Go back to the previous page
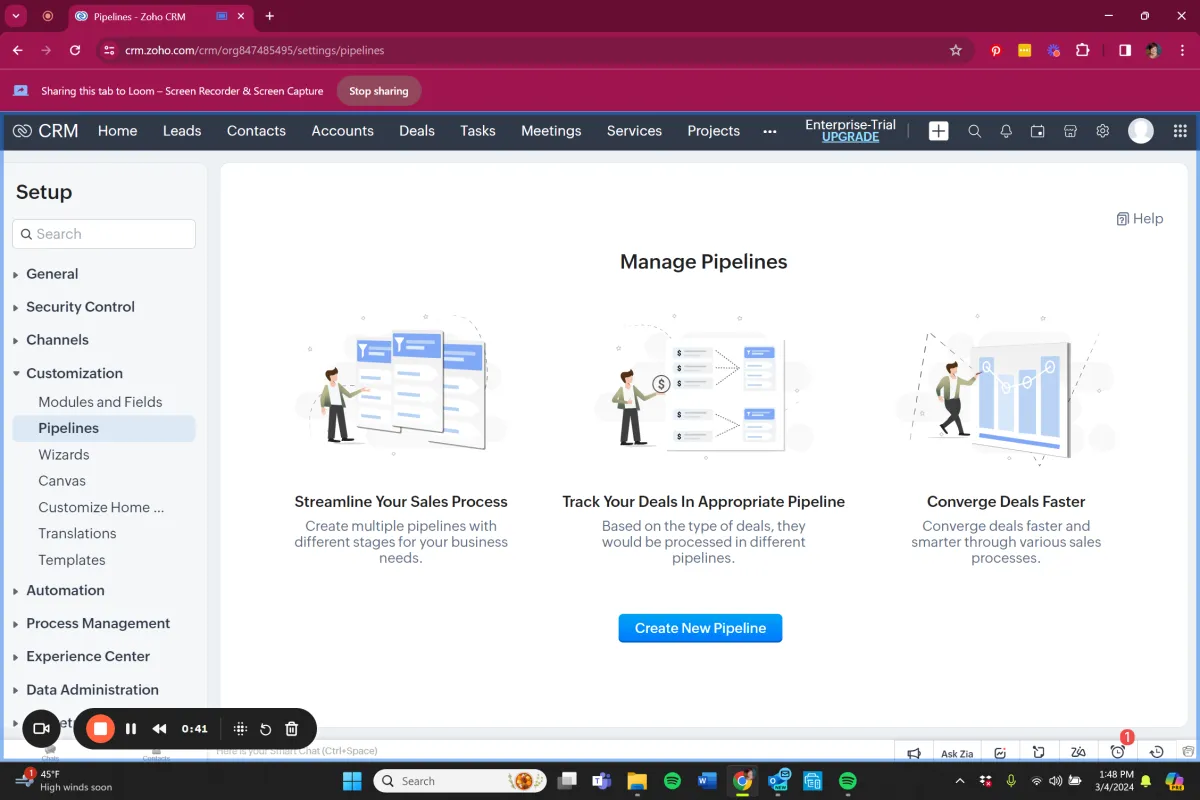Image resolution: width=1200 pixels, height=800 pixels. pyautogui.click(x=18, y=50)
